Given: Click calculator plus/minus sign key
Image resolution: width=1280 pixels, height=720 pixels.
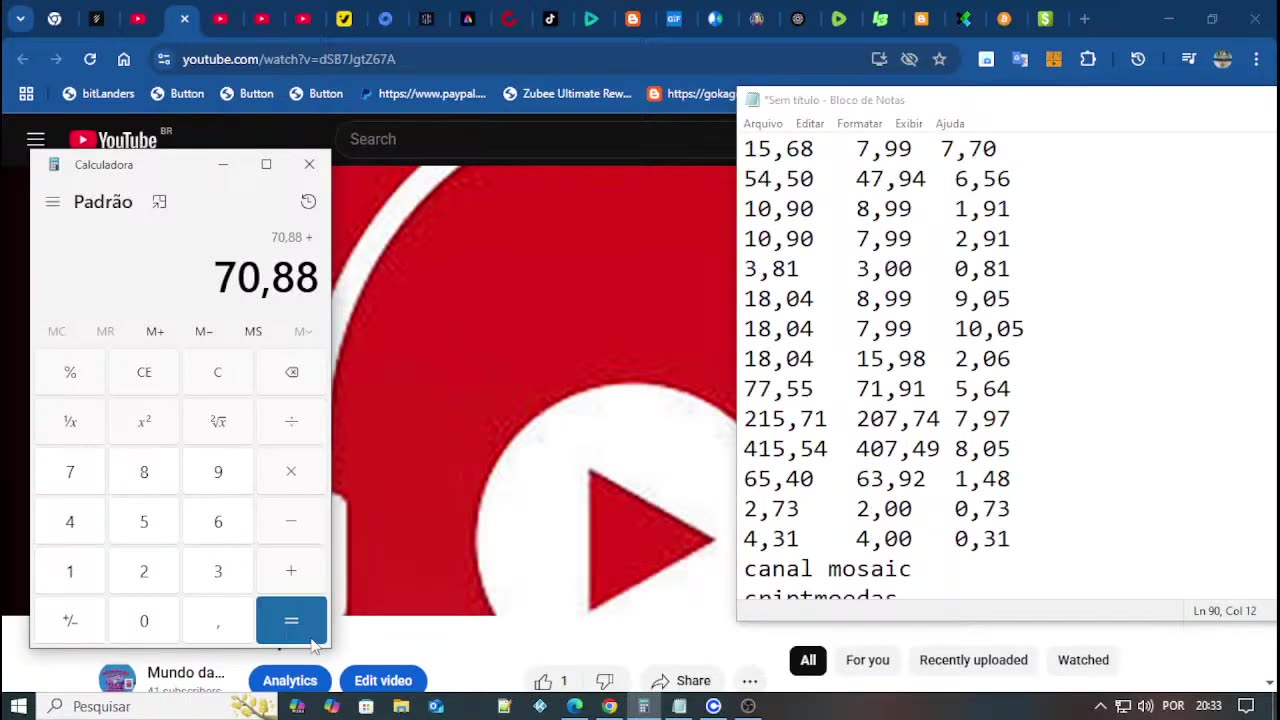Looking at the screenshot, I should point(70,621).
